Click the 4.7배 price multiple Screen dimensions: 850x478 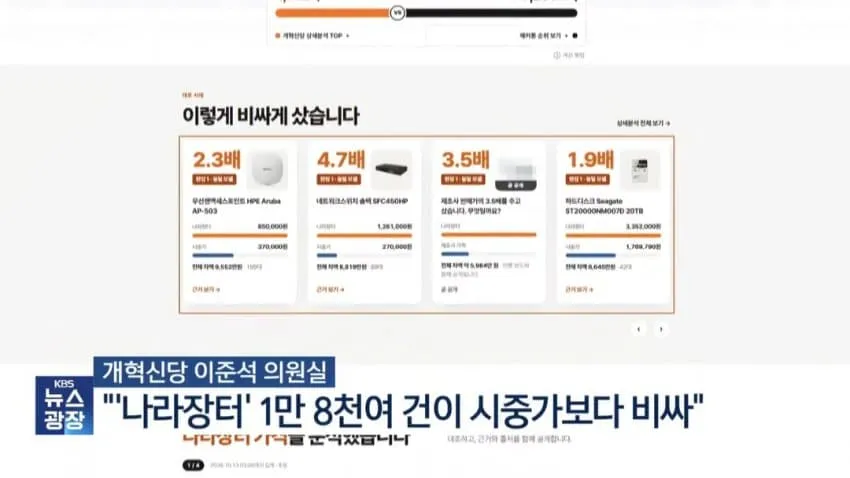pyautogui.click(x=341, y=160)
